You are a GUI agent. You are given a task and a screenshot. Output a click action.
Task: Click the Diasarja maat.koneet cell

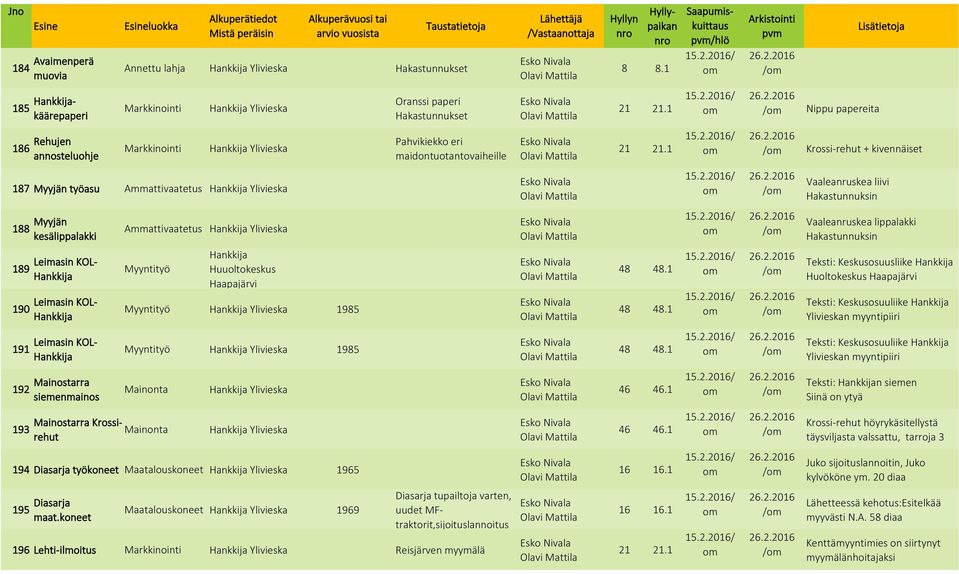point(62,510)
